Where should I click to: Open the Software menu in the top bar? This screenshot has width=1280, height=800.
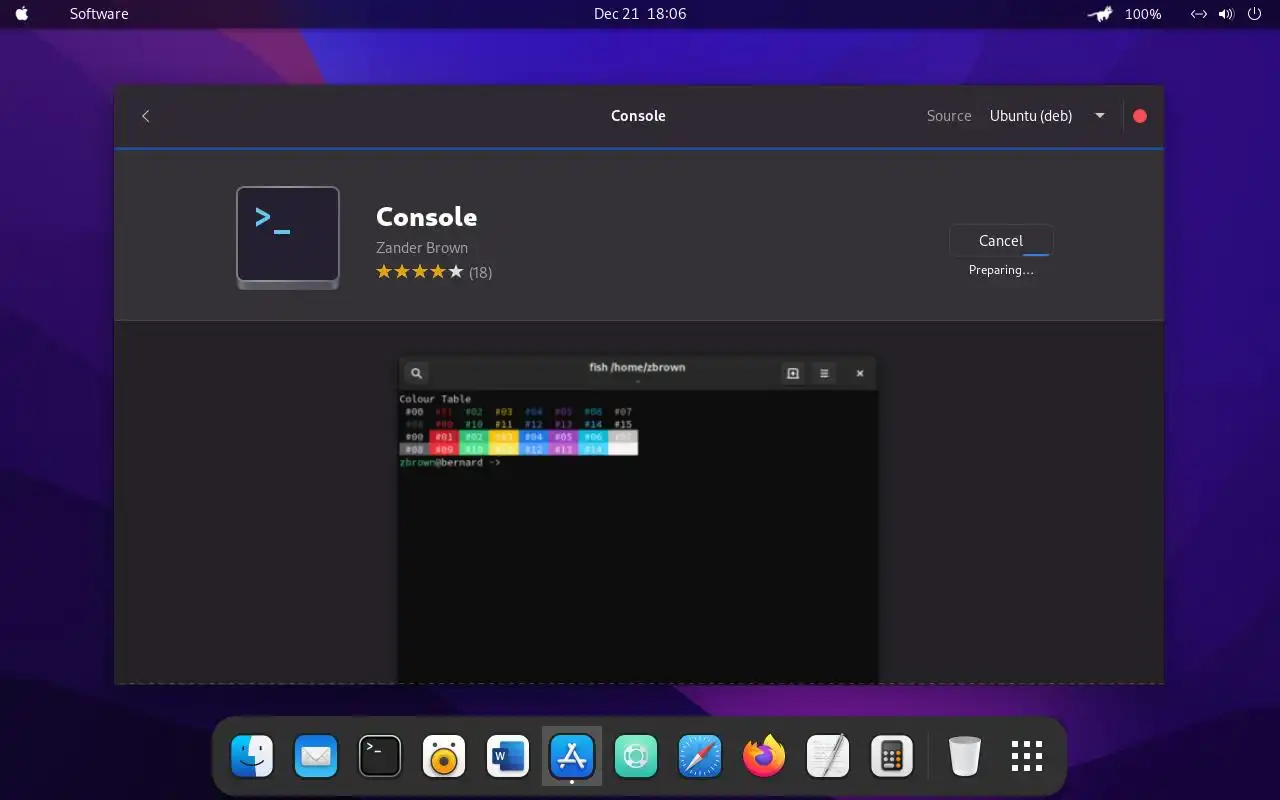(x=99, y=14)
